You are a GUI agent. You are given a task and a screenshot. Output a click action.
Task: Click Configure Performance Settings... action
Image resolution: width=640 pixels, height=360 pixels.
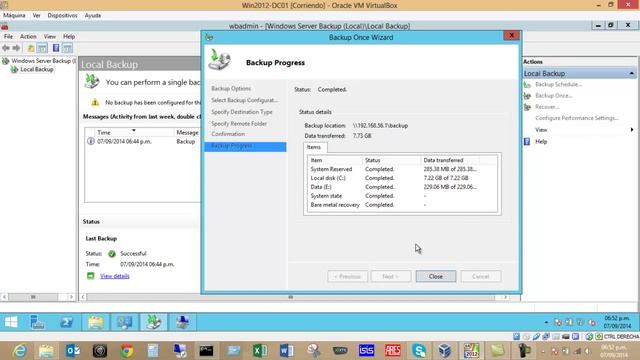(x=577, y=118)
